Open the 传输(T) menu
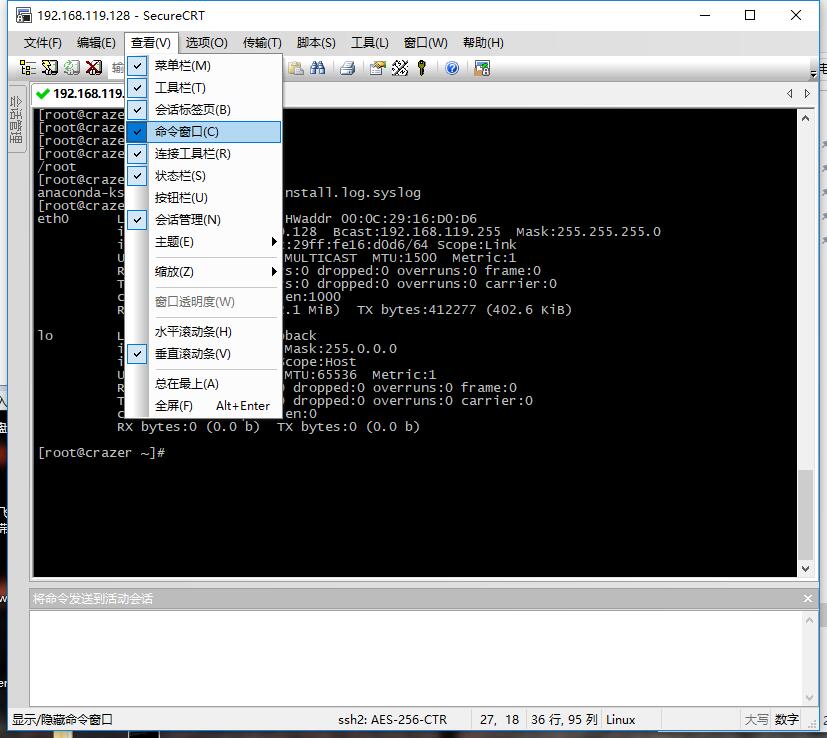This screenshot has width=827, height=738. pos(262,43)
